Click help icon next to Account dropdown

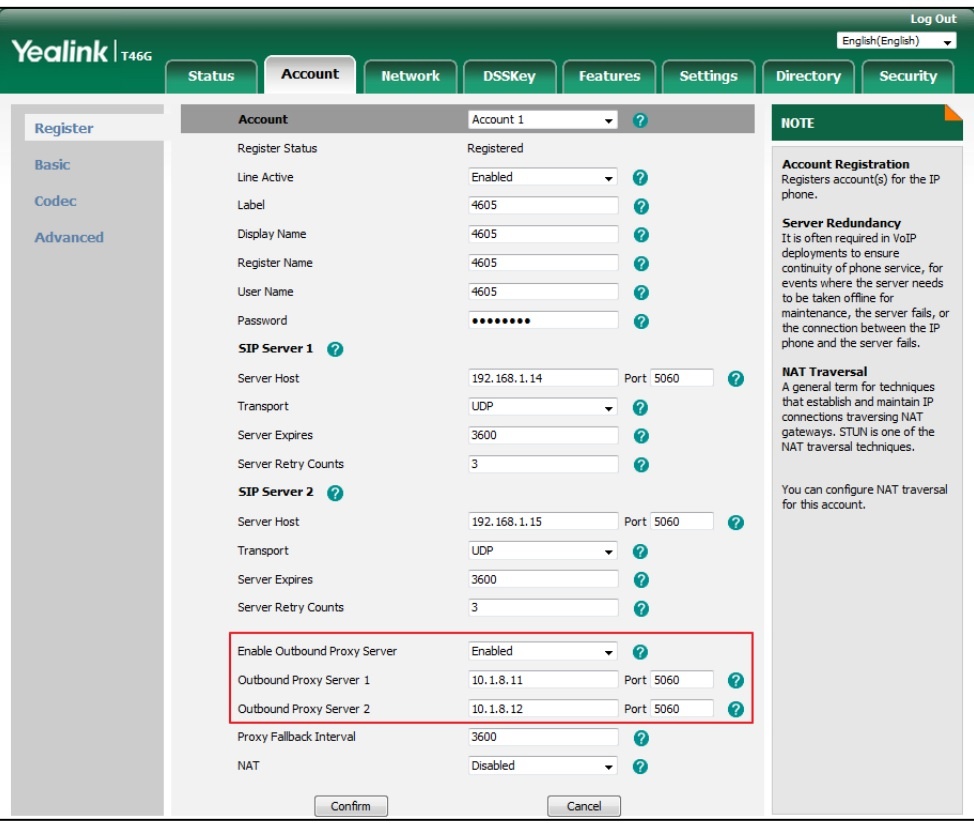pyautogui.click(x=640, y=120)
